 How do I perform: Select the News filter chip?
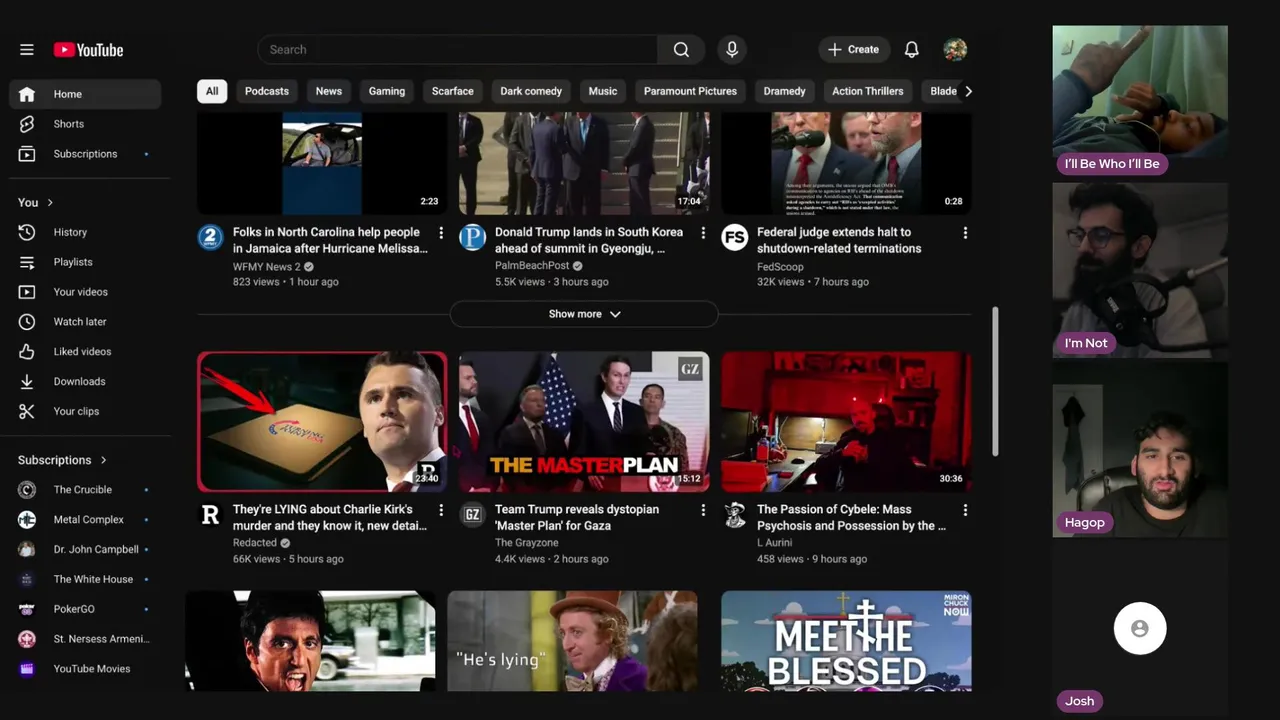[329, 91]
